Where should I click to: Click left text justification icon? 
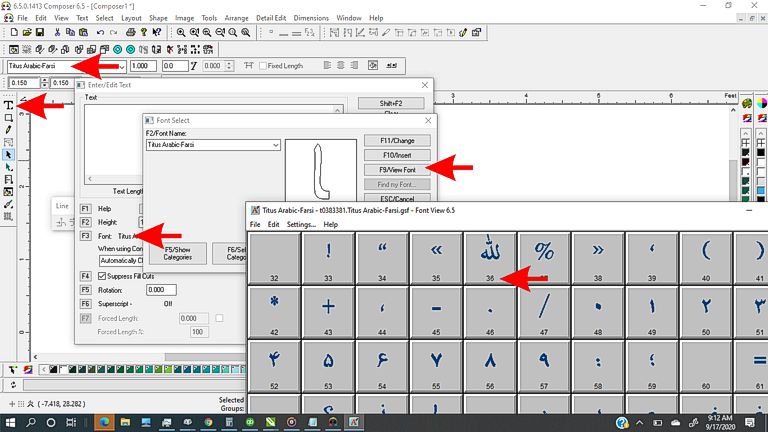pyautogui.click(x=327, y=65)
